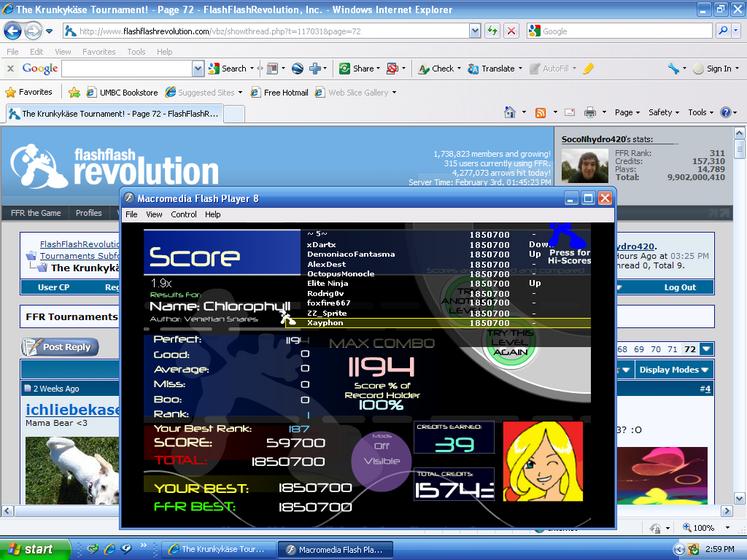Viewport: 747px width, 560px height.
Task: Open the Google toolbar search box dropdown
Action: [198, 69]
